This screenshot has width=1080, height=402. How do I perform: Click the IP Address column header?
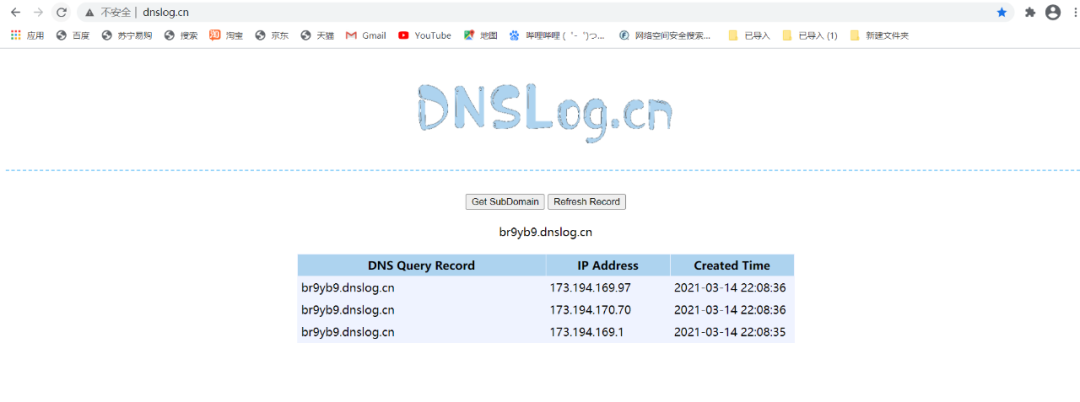click(608, 265)
